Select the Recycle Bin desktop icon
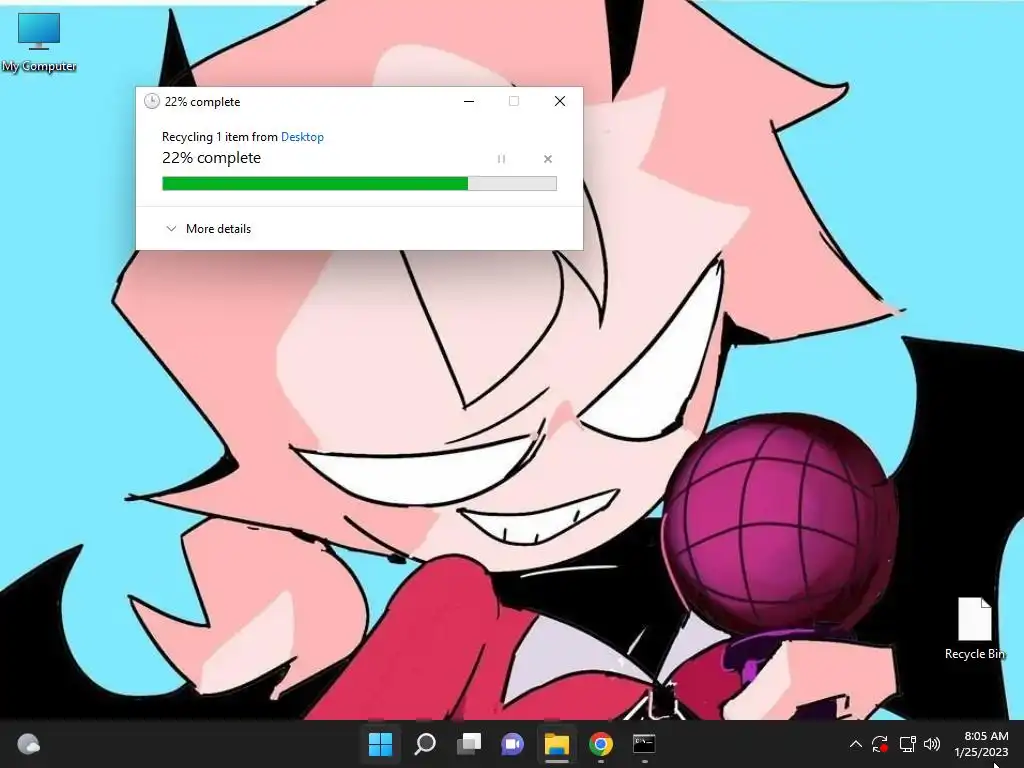 coord(974,628)
